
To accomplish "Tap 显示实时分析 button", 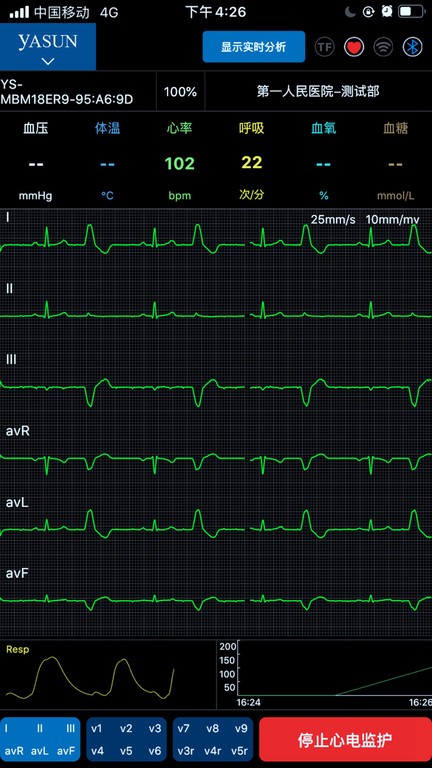I will coord(254,47).
